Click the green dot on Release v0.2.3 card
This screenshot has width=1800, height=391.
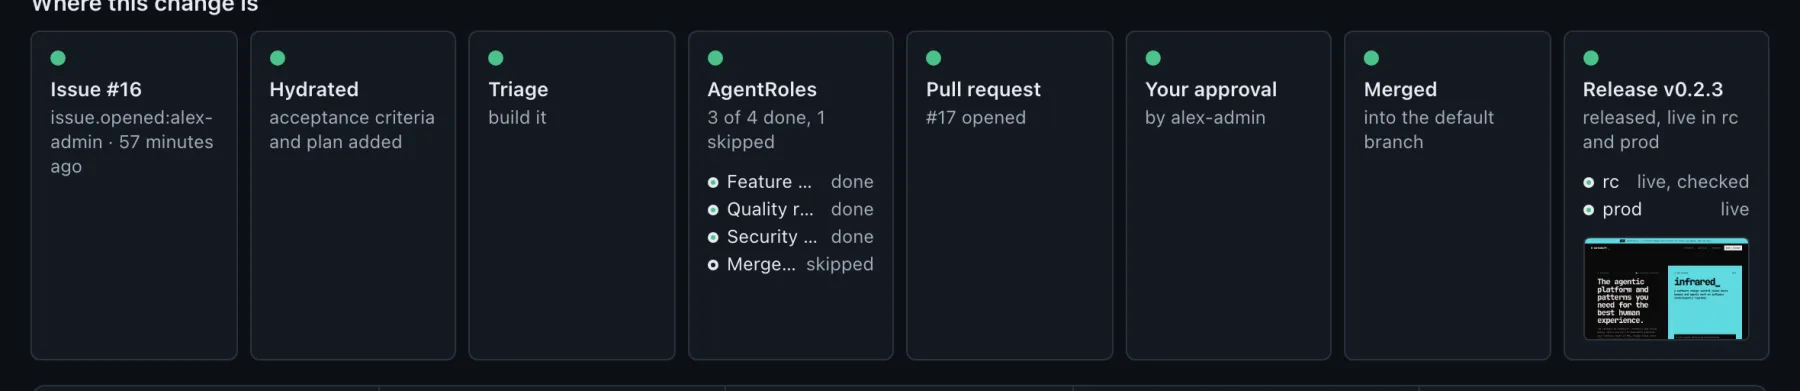1591,58
